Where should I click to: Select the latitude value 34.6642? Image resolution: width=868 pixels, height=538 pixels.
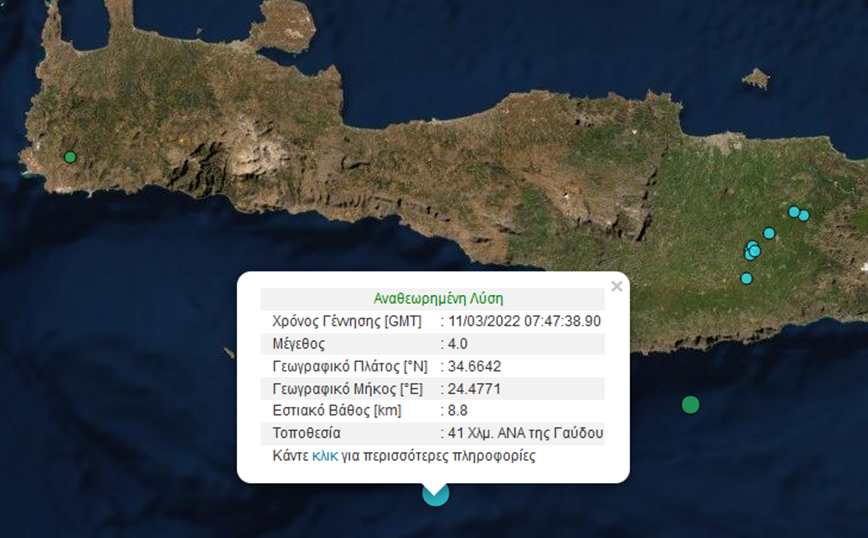(x=476, y=366)
